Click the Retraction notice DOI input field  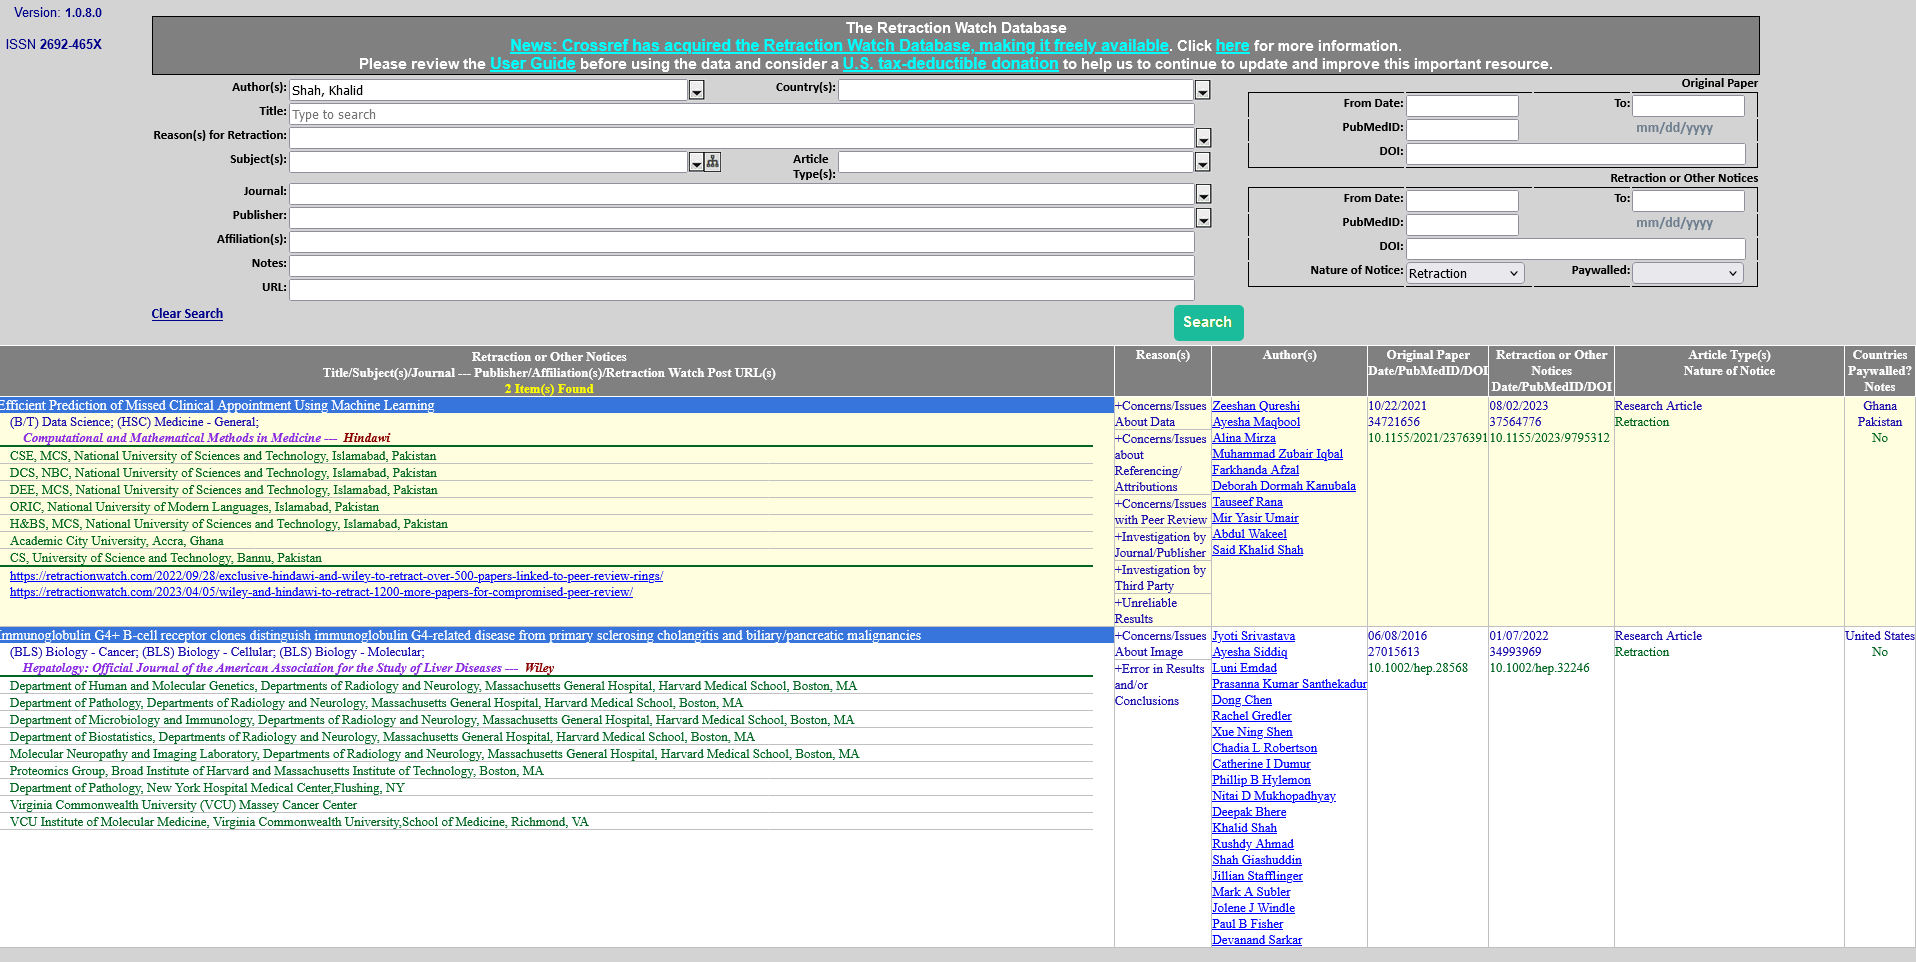1575,249
